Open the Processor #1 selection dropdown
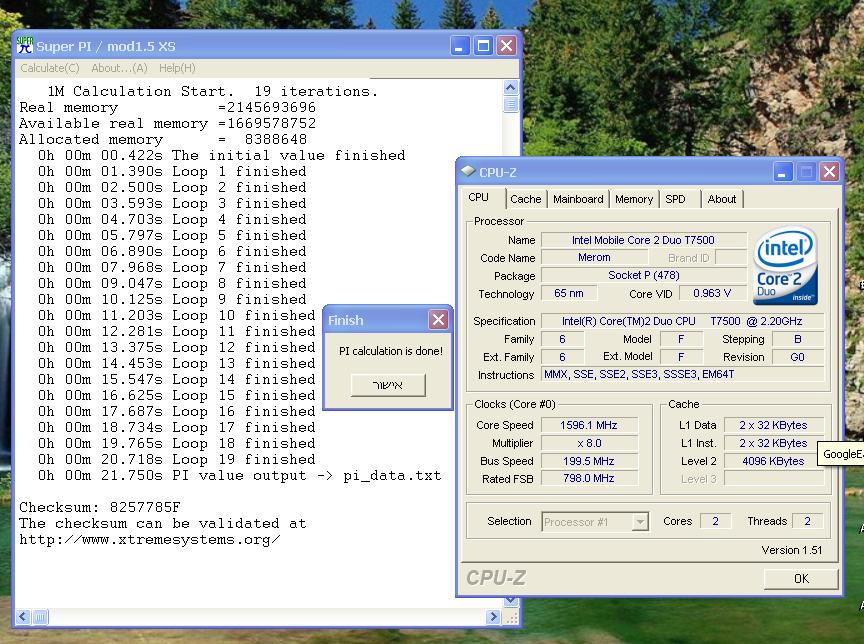 [x=595, y=522]
